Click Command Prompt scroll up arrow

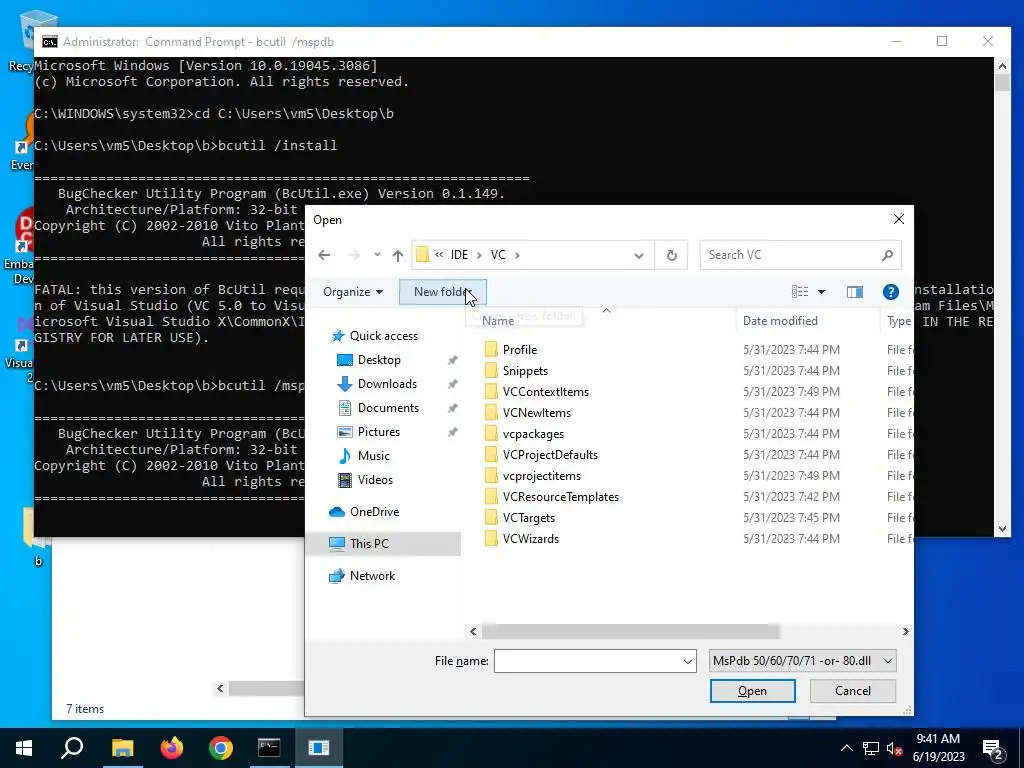click(1002, 65)
